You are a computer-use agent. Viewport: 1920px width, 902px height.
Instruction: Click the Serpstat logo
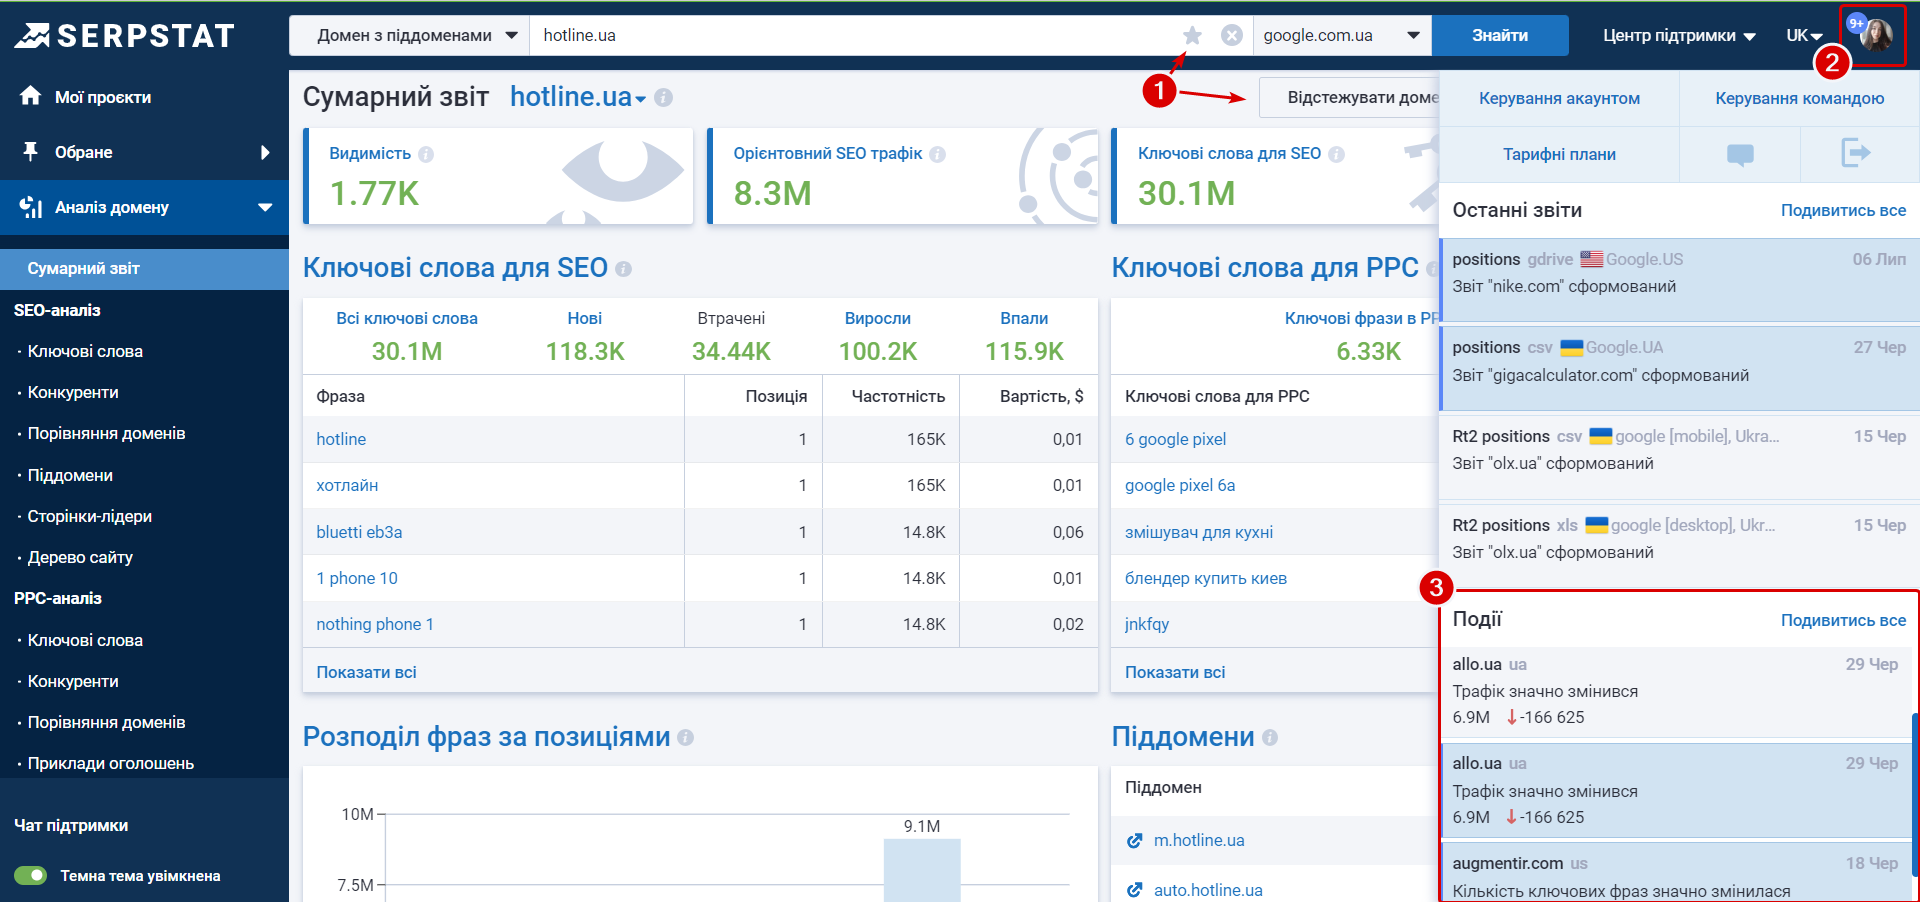pyautogui.click(x=124, y=36)
